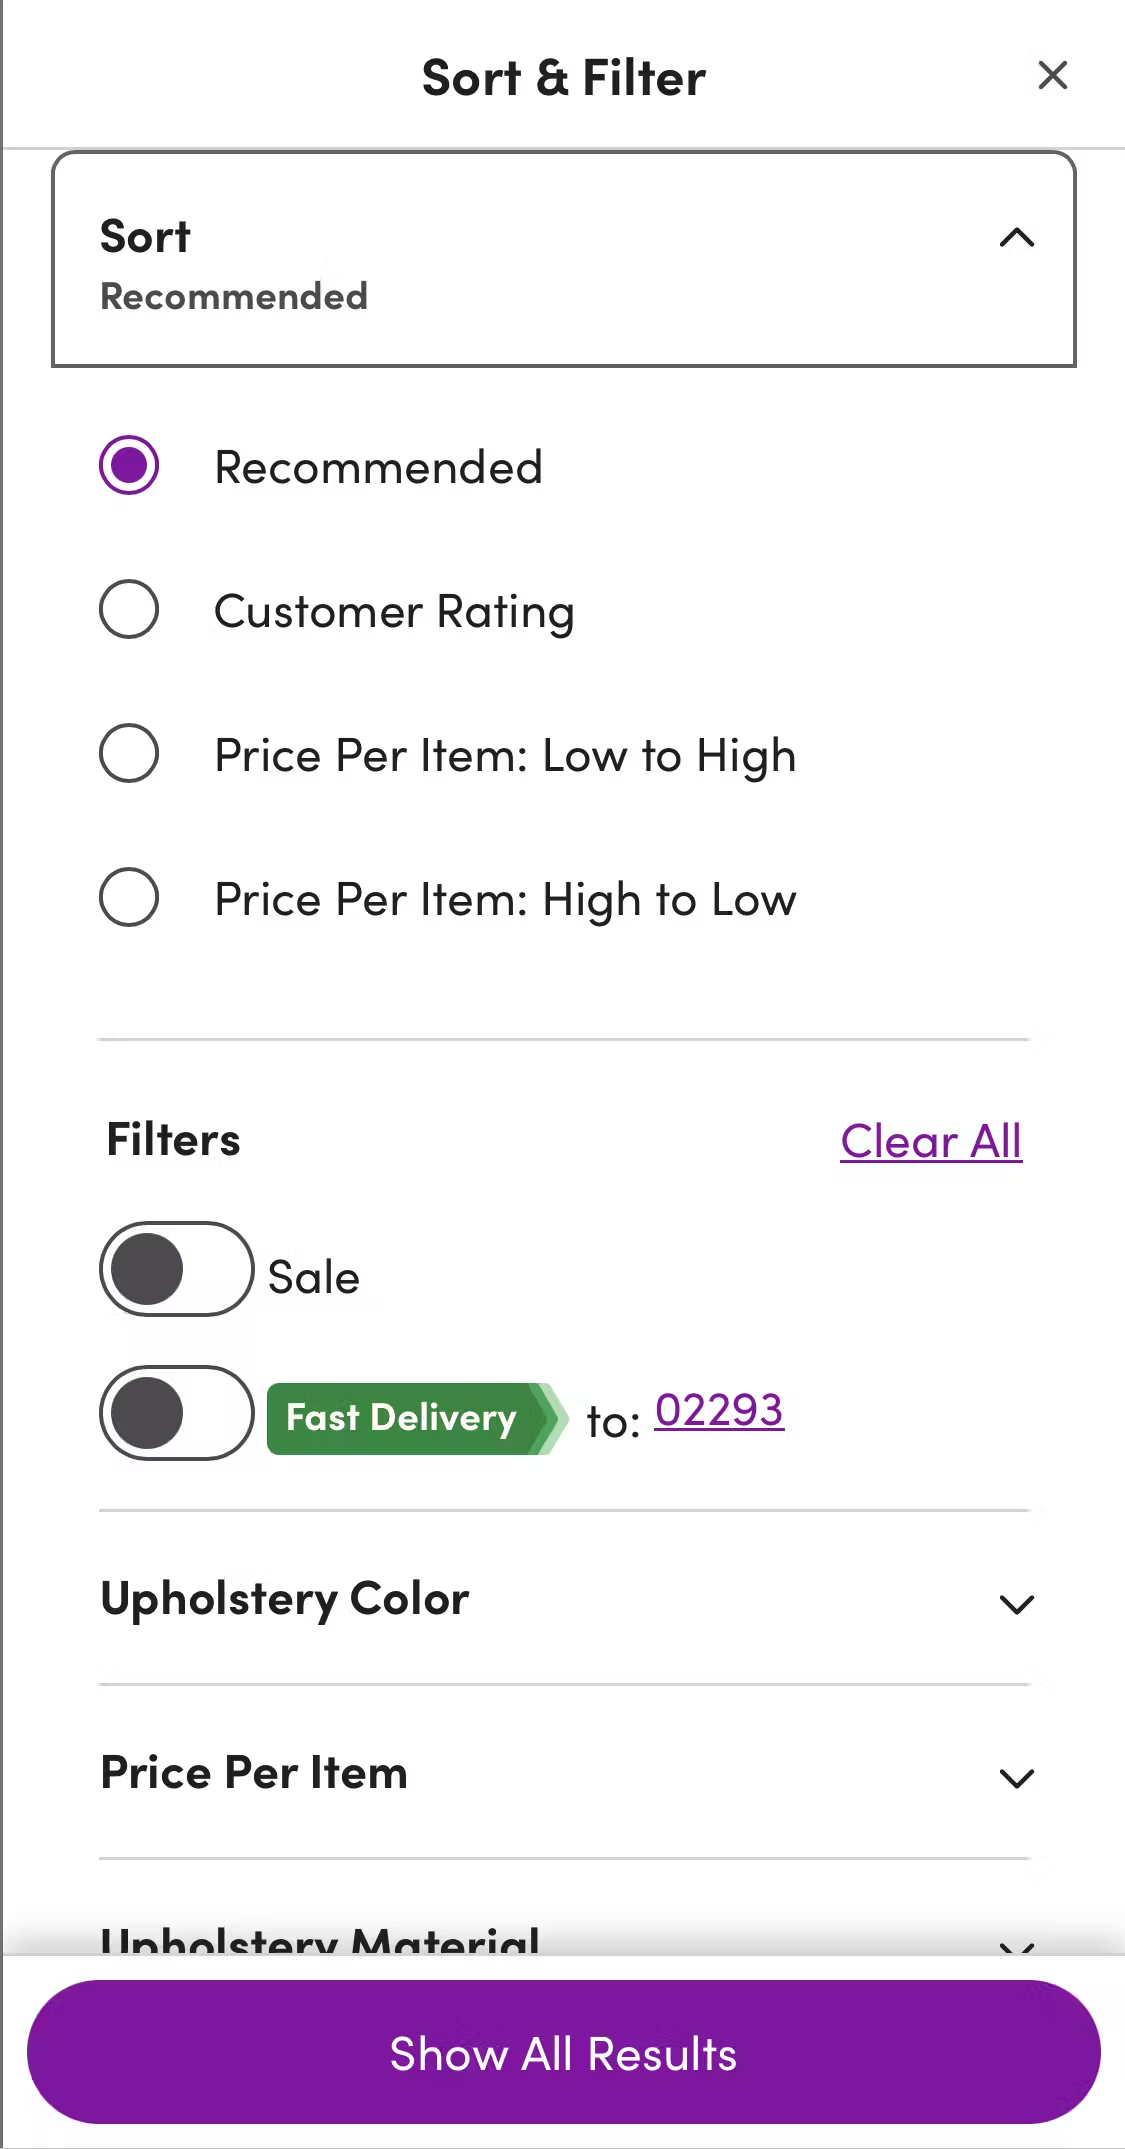The width and height of the screenshot is (1125, 2149).
Task: Click the Sort & Filter title
Action: [563, 77]
